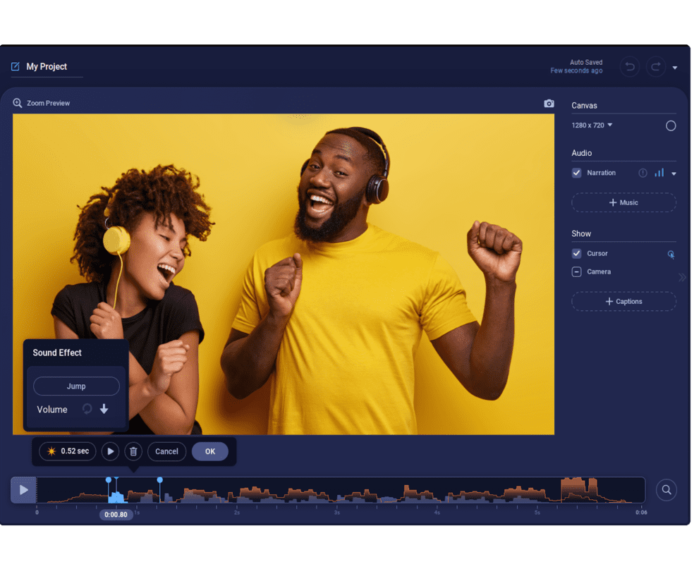Add music with the + Music button
This screenshot has height=569, width=694.
tap(624, 203)
